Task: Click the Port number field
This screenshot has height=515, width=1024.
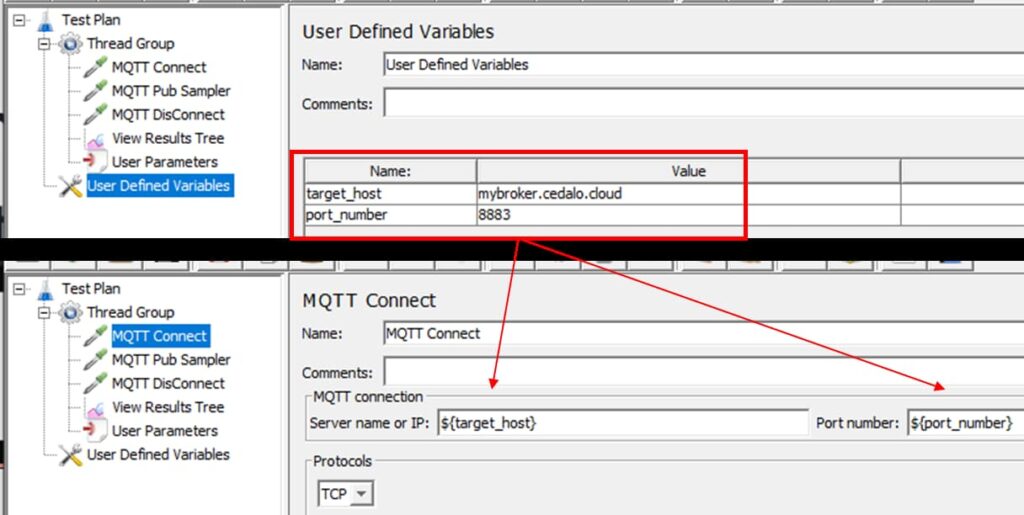Action: pyautogui.click(x=965, y=423)
